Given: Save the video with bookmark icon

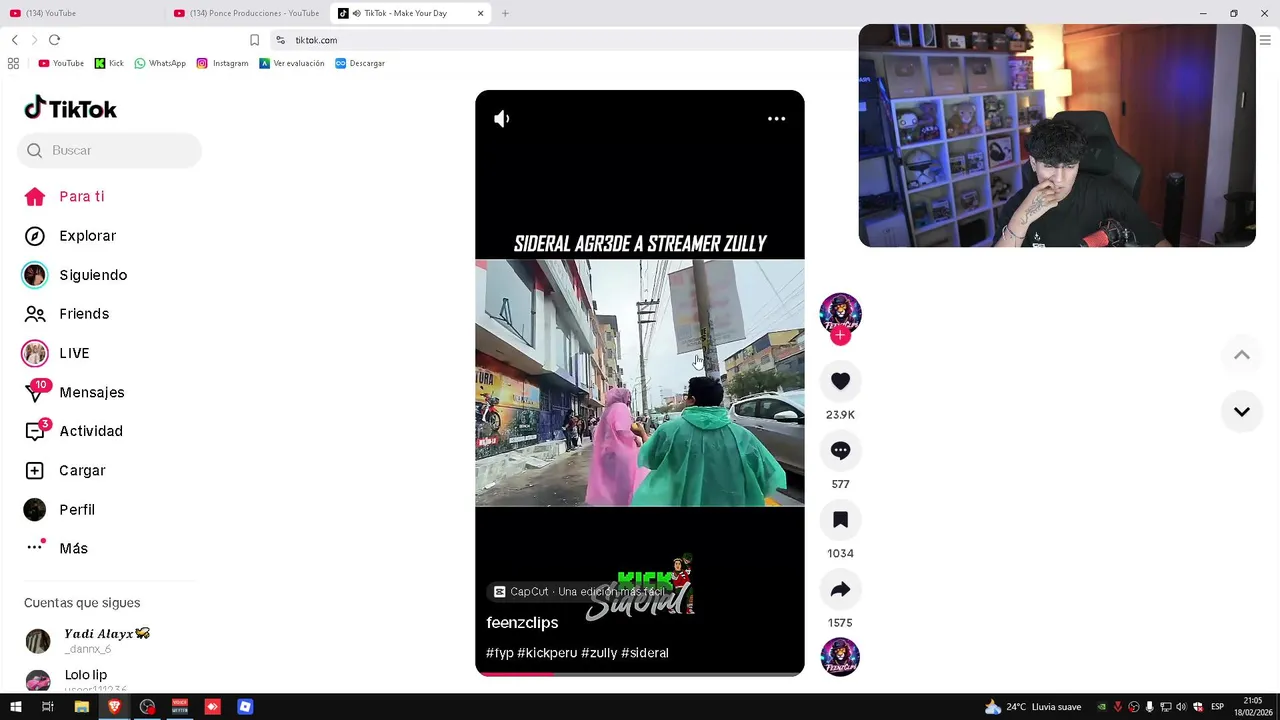Looking at the screenshot, I should [840, 520].
